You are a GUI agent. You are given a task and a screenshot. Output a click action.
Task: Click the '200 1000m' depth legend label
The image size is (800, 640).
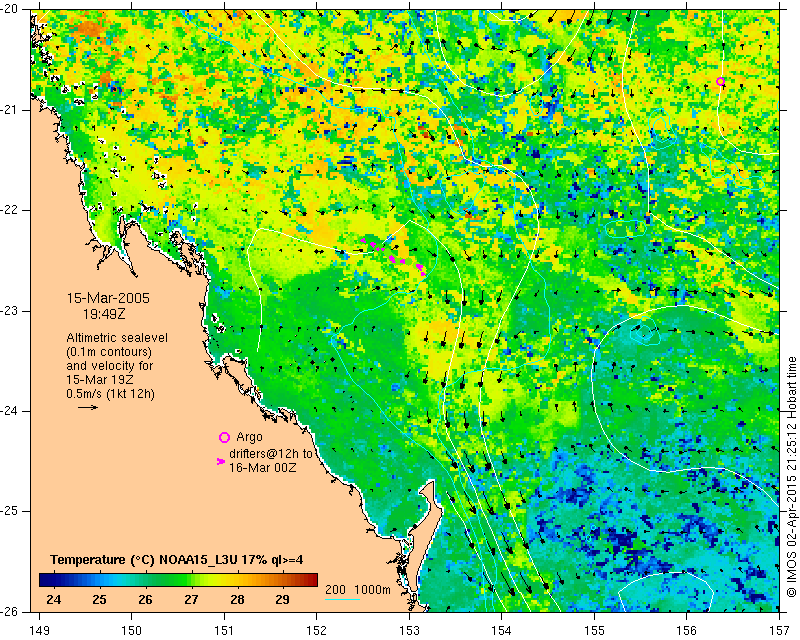[x=358, y=589]
